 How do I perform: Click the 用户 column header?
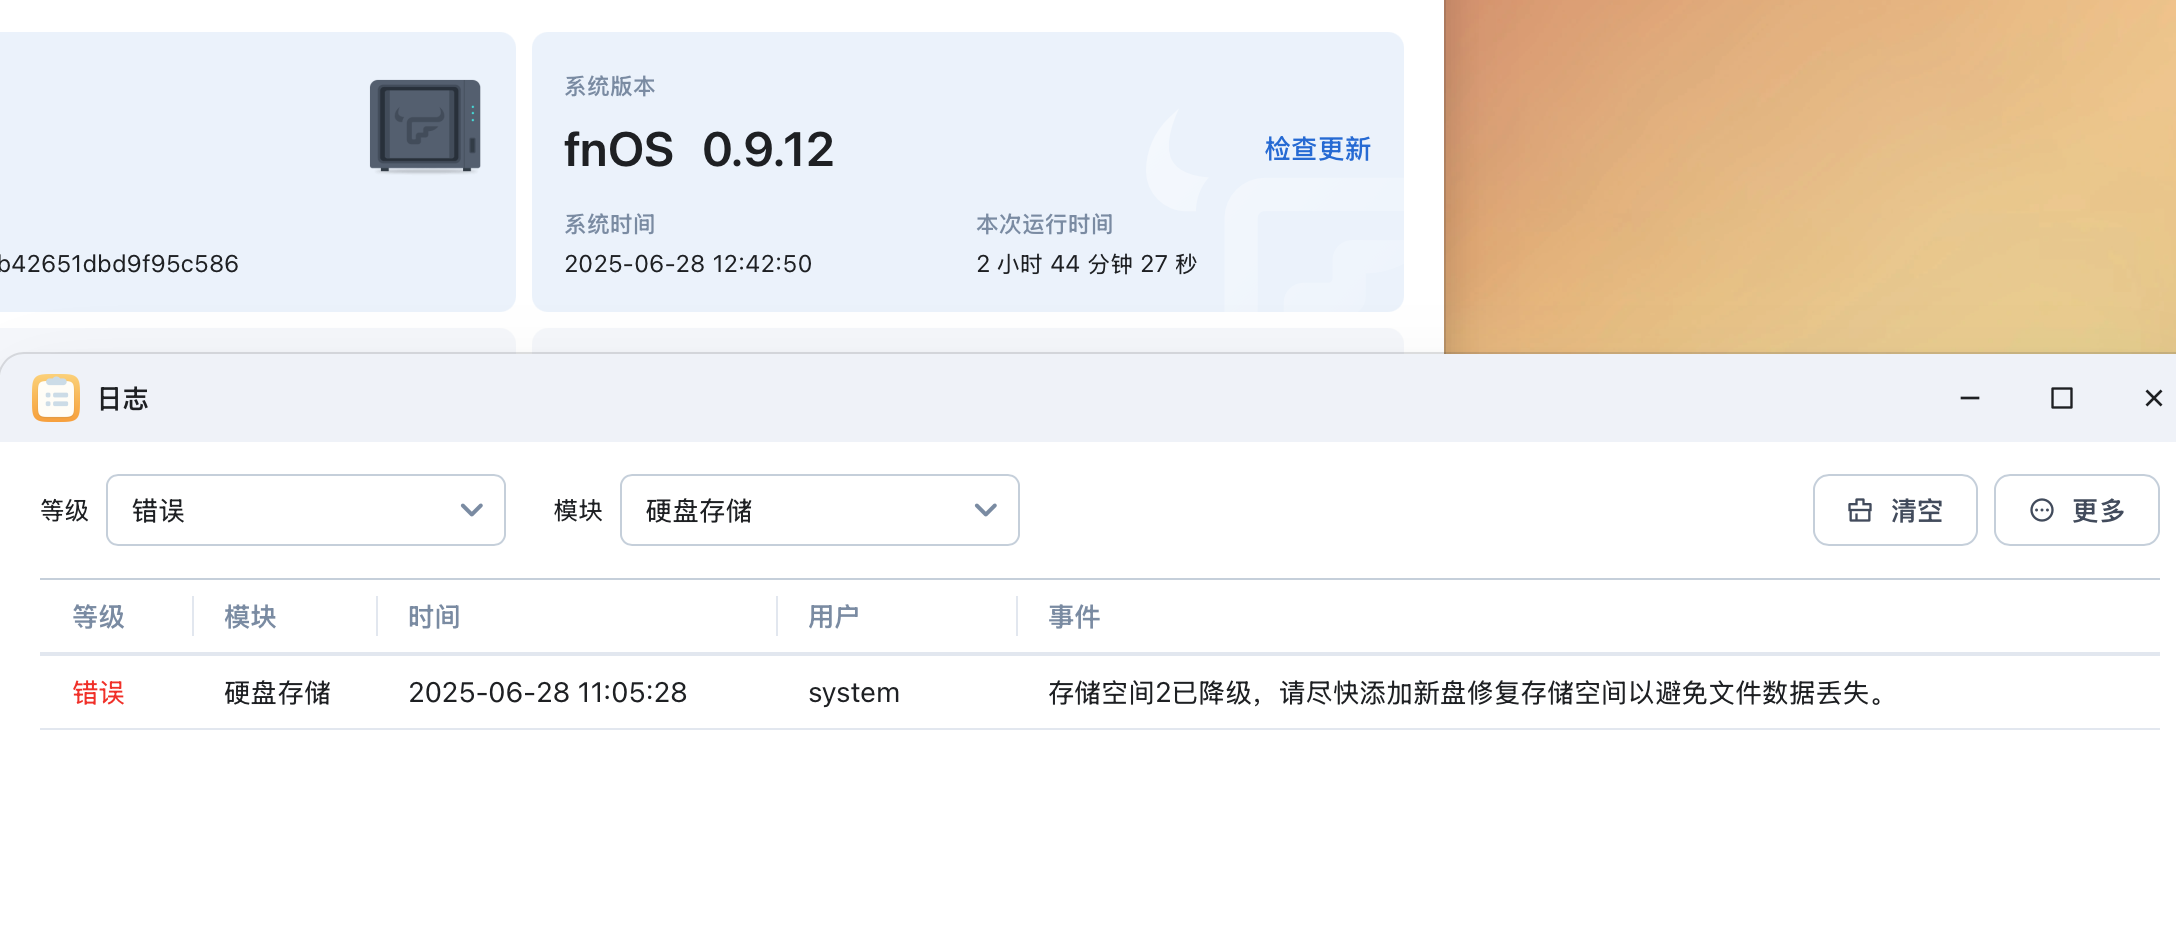[834, 616]
